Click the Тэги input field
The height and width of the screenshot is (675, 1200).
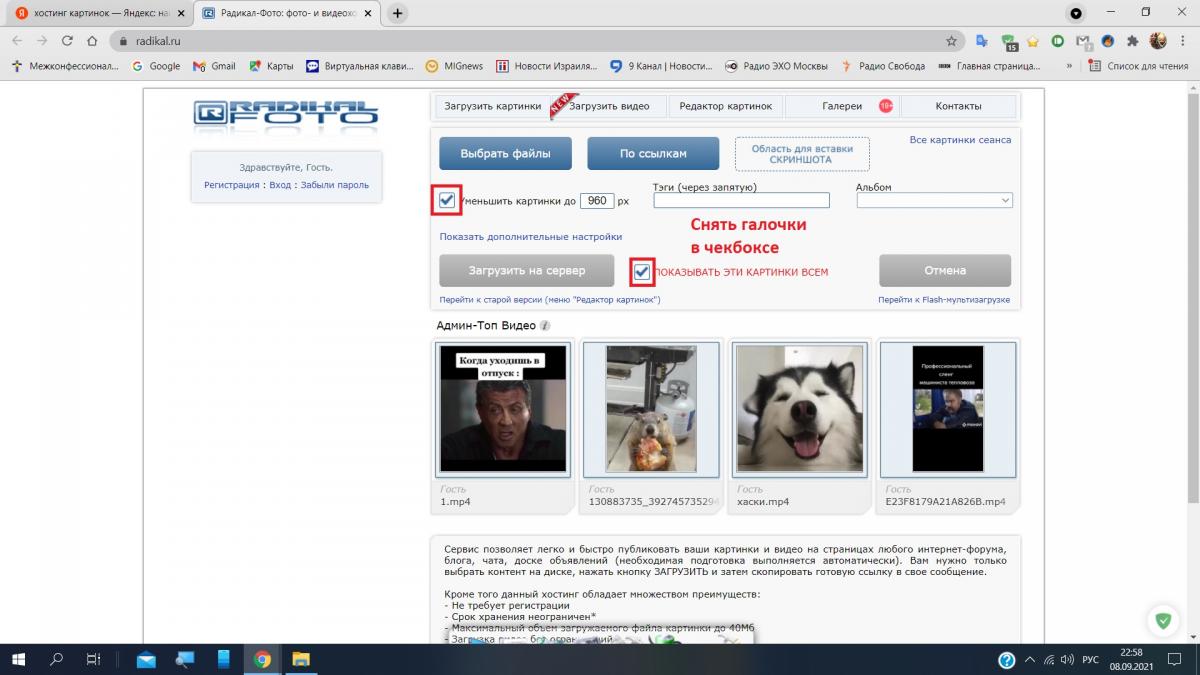tap(741, 201)
